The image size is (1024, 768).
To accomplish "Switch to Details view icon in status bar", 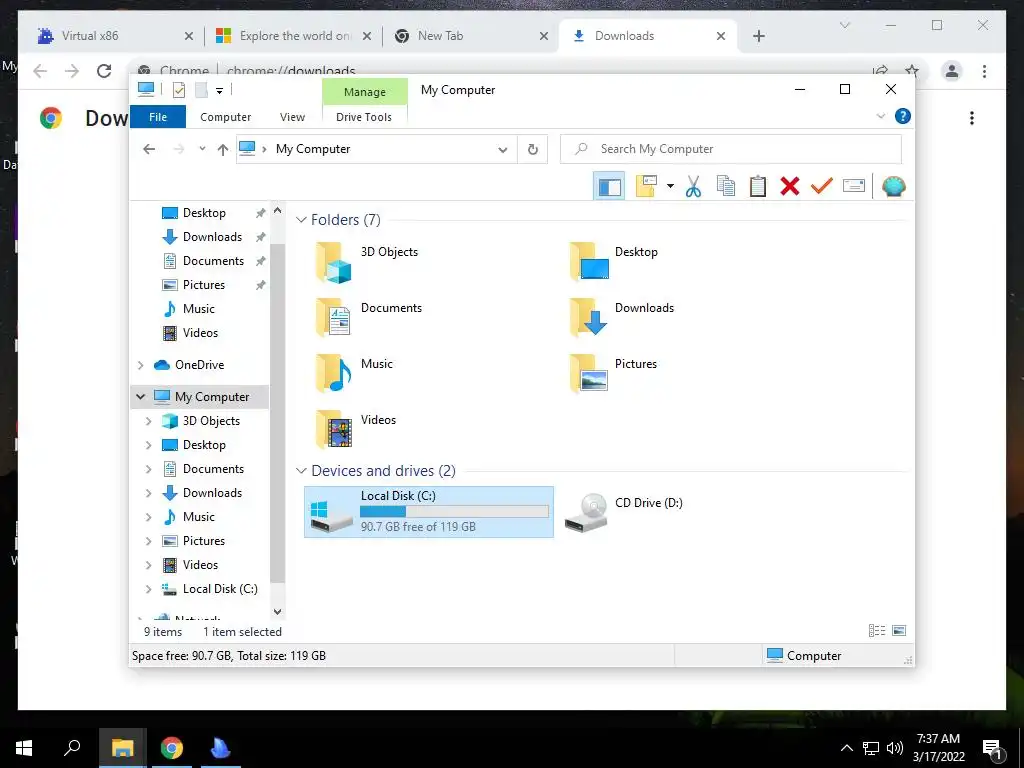I will [x=876, y=631].
